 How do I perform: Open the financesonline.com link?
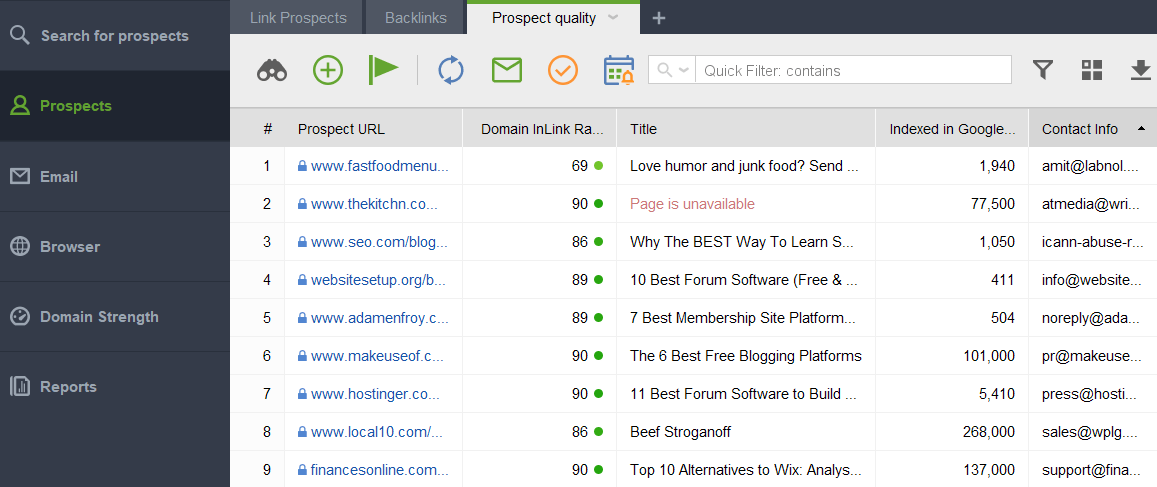click(379, 469)
